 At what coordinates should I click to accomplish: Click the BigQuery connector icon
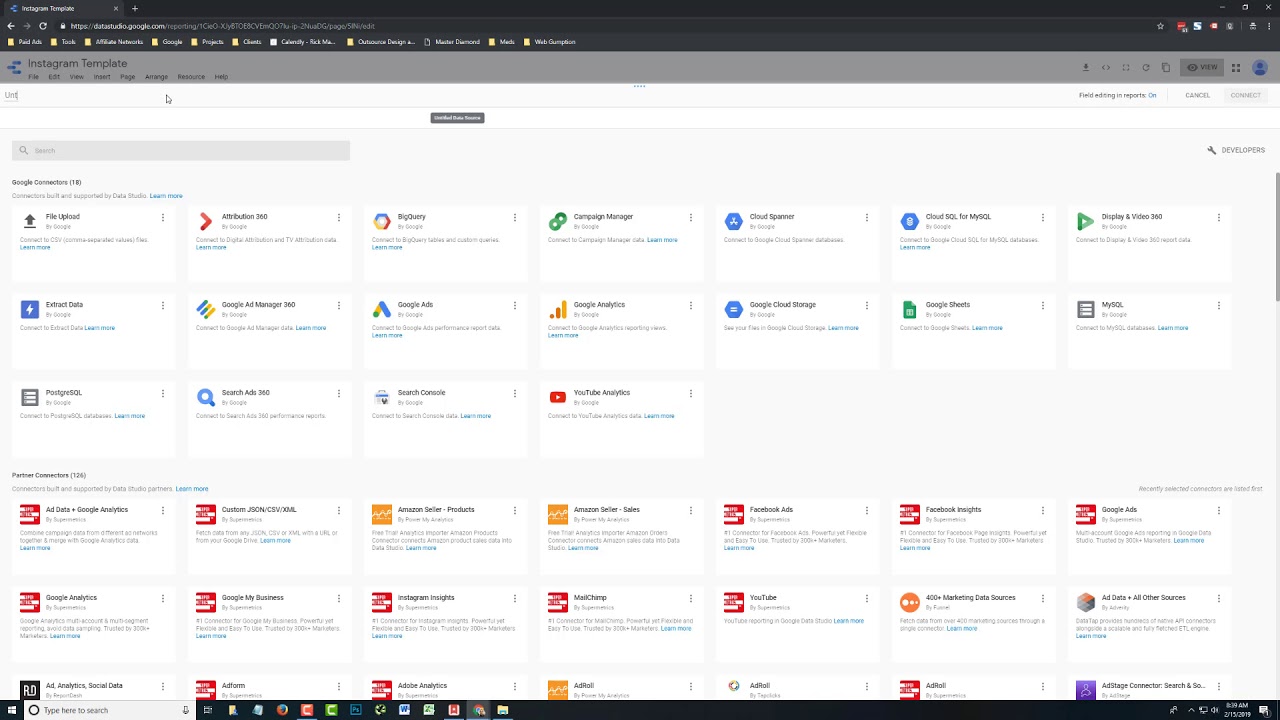click(x=382, y=222)
